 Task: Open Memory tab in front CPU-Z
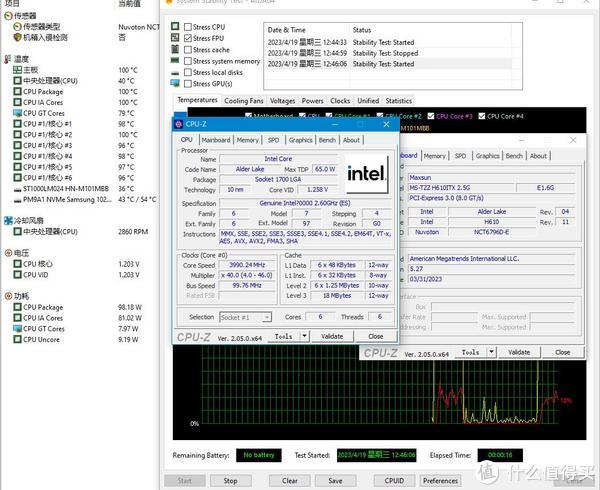coord(248,140)
